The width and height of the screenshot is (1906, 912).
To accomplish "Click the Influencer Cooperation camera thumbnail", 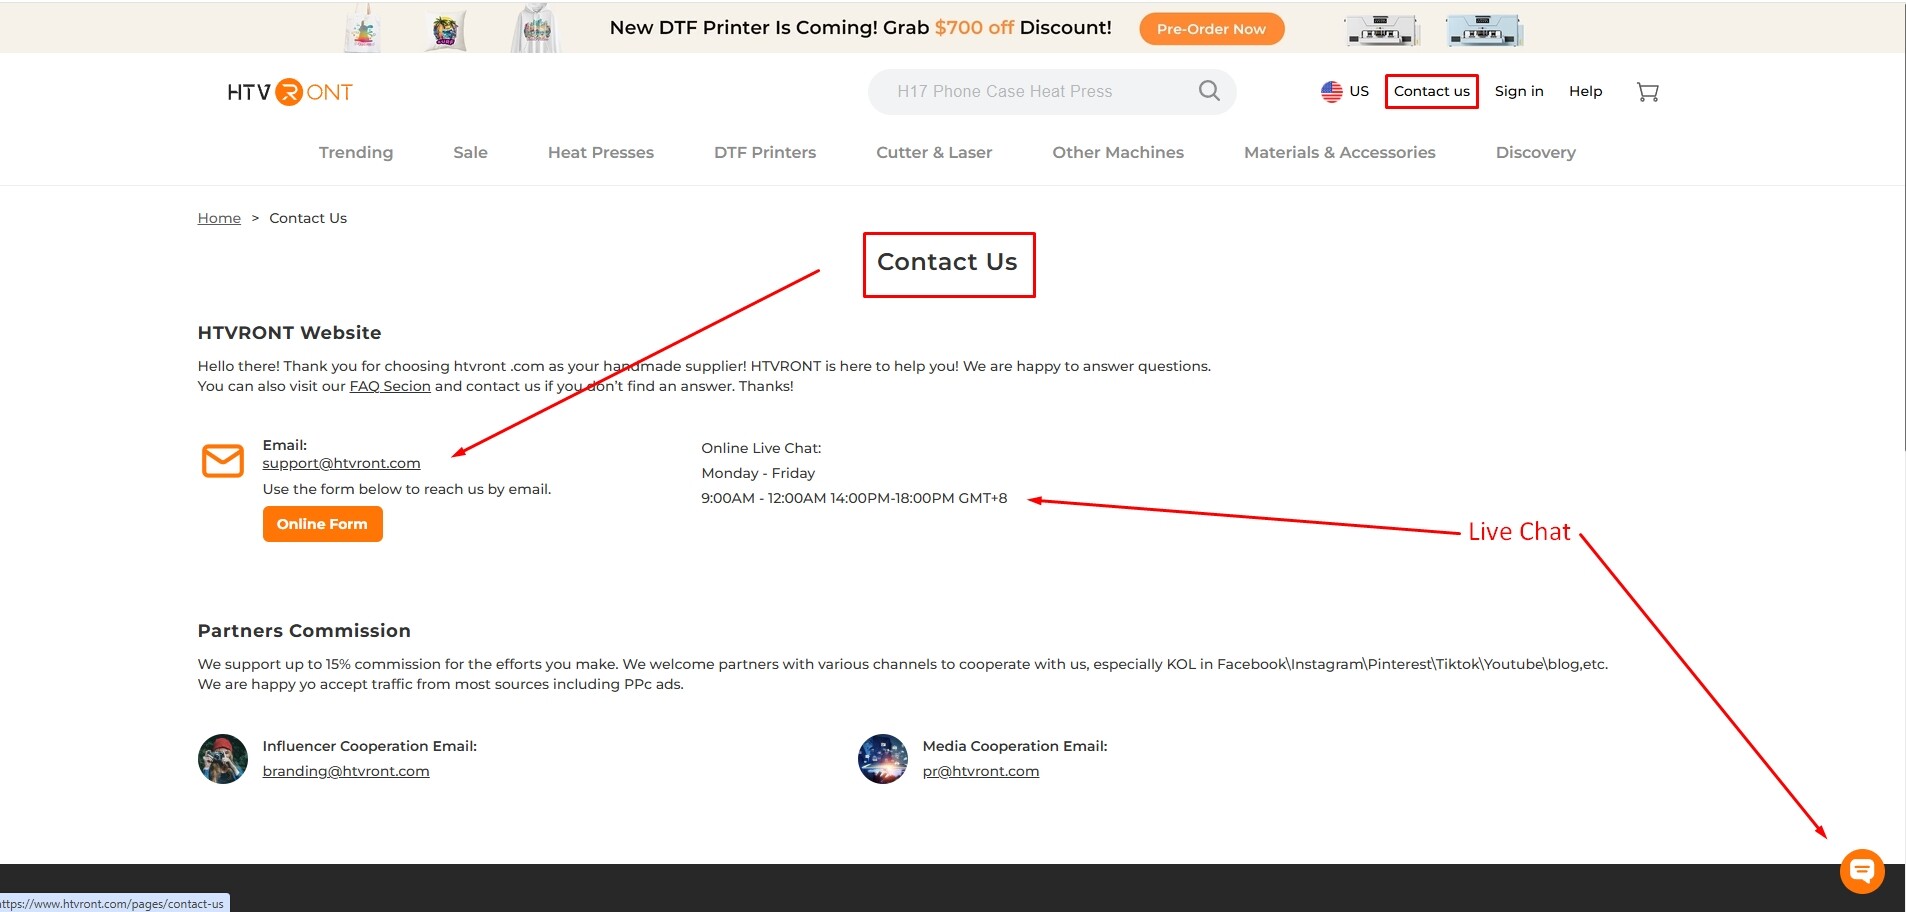I will [x=223, y=759].
